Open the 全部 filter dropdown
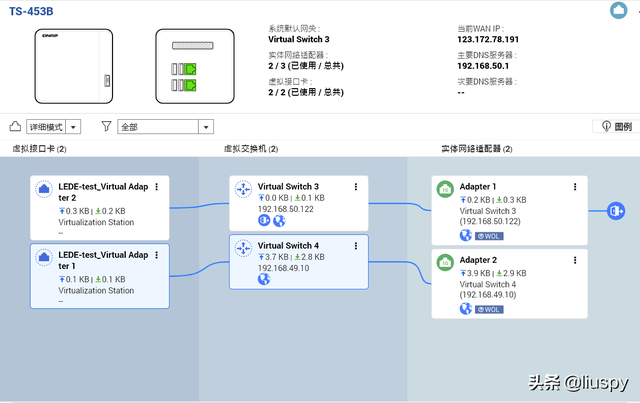The width and height of the screenshot is (640, 403). [165, 127]
